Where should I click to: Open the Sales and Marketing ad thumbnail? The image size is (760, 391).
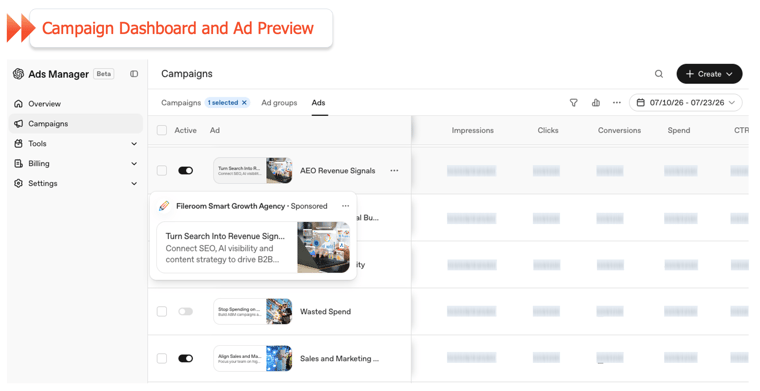253,359
